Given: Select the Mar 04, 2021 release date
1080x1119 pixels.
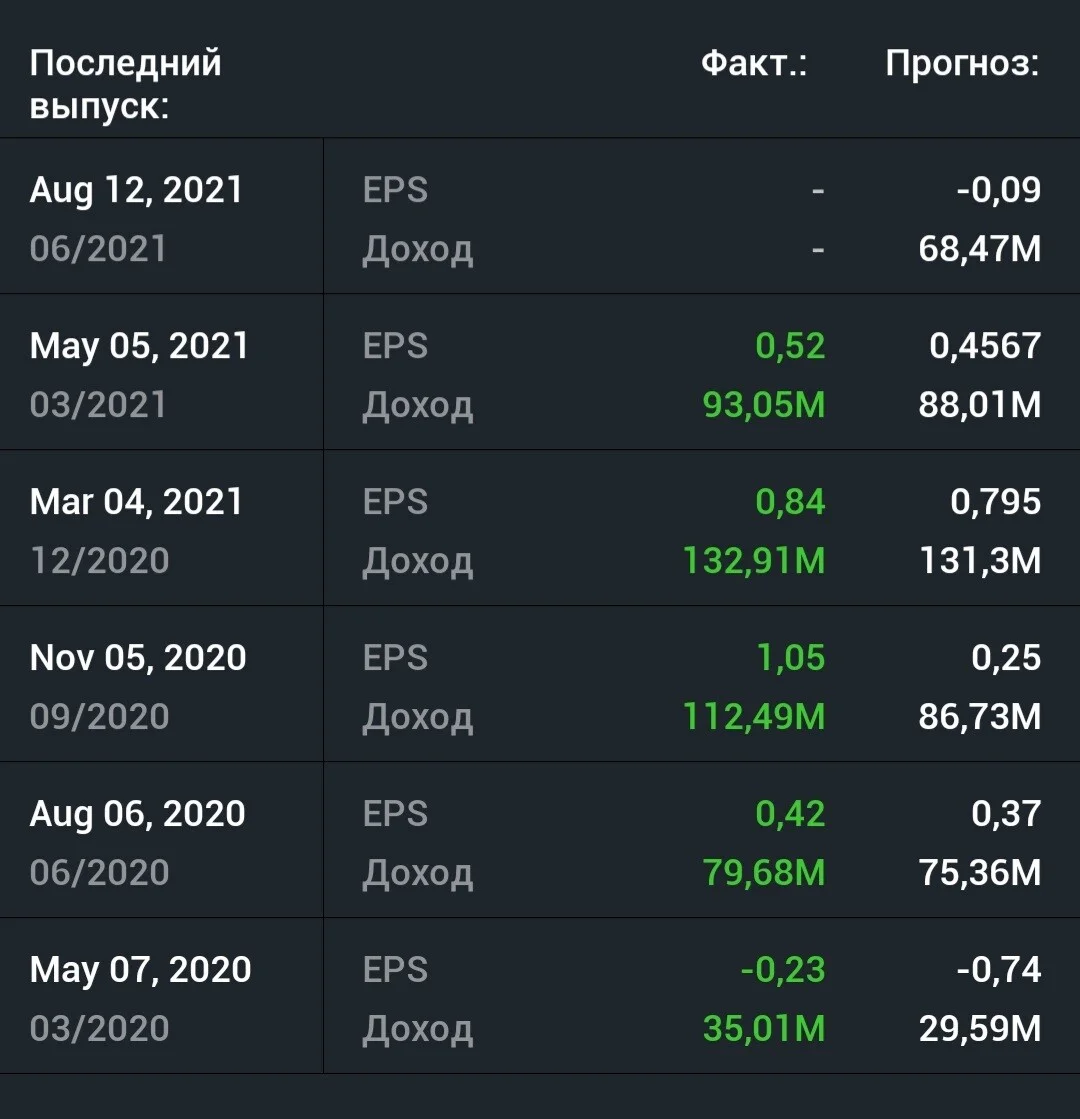Looking at the screenshot, I should point(136,502).
